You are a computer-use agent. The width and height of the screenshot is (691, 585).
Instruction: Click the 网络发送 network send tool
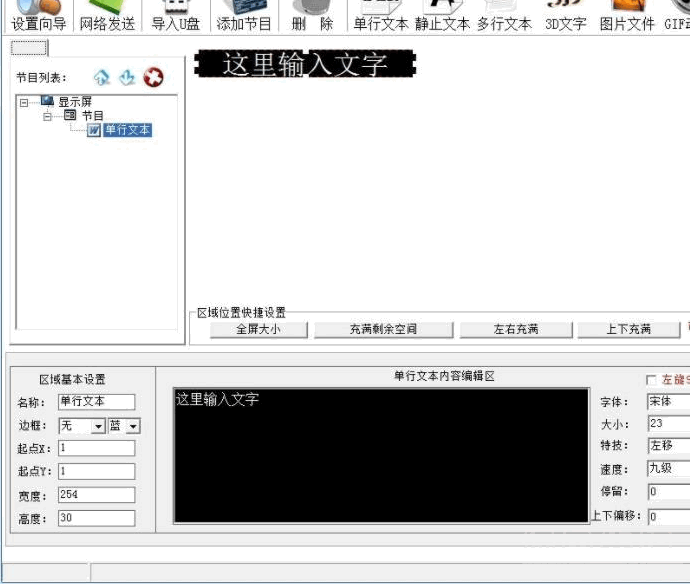pos(107,16)
